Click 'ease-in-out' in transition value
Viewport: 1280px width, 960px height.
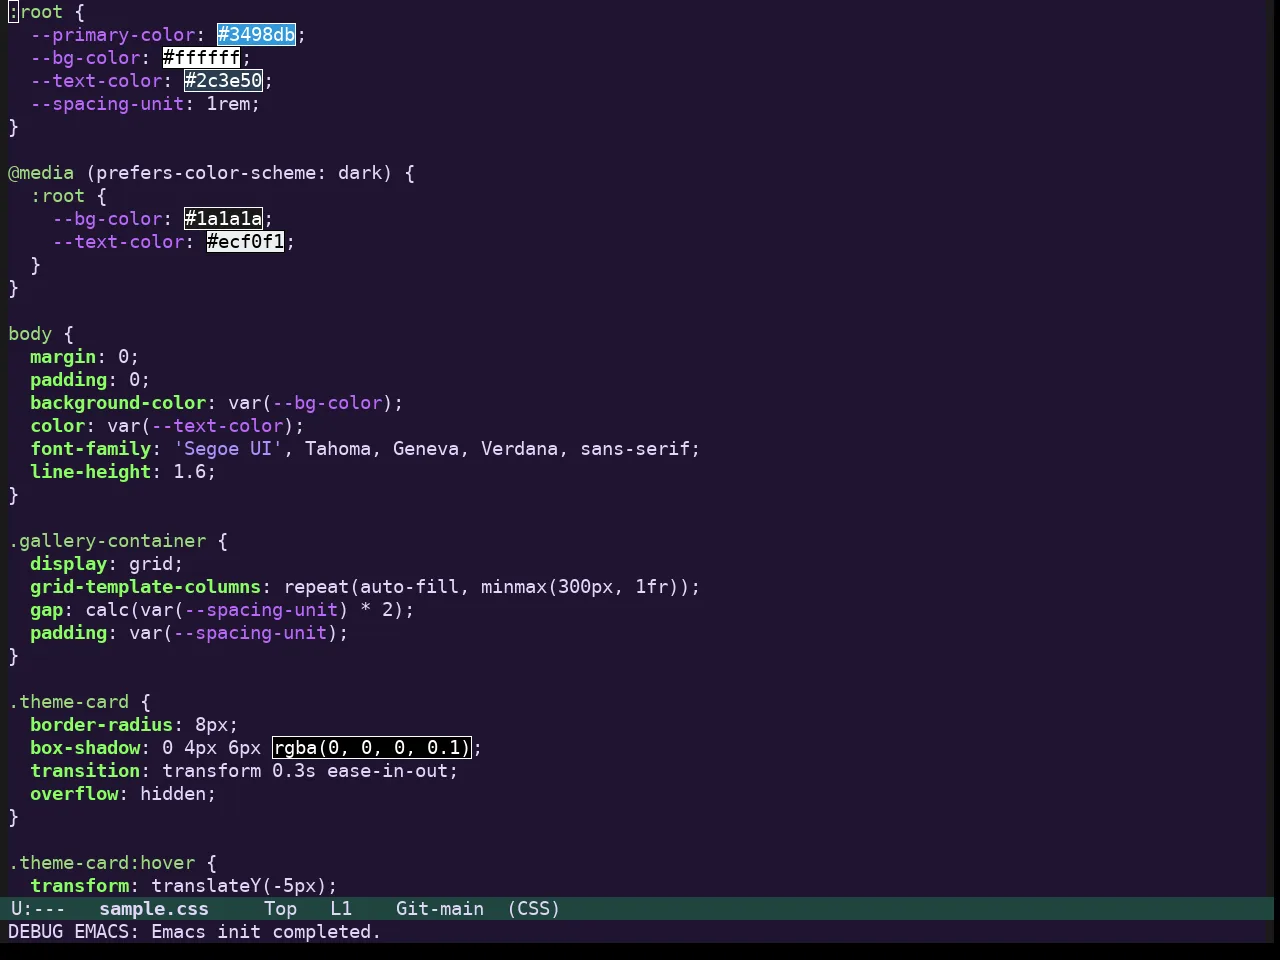point(387,771)
